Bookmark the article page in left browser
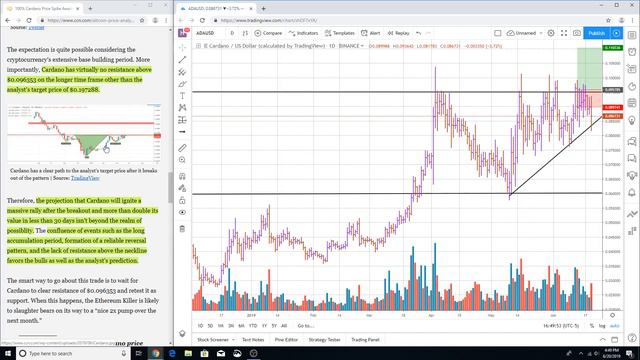 click(x=142, y=20)
